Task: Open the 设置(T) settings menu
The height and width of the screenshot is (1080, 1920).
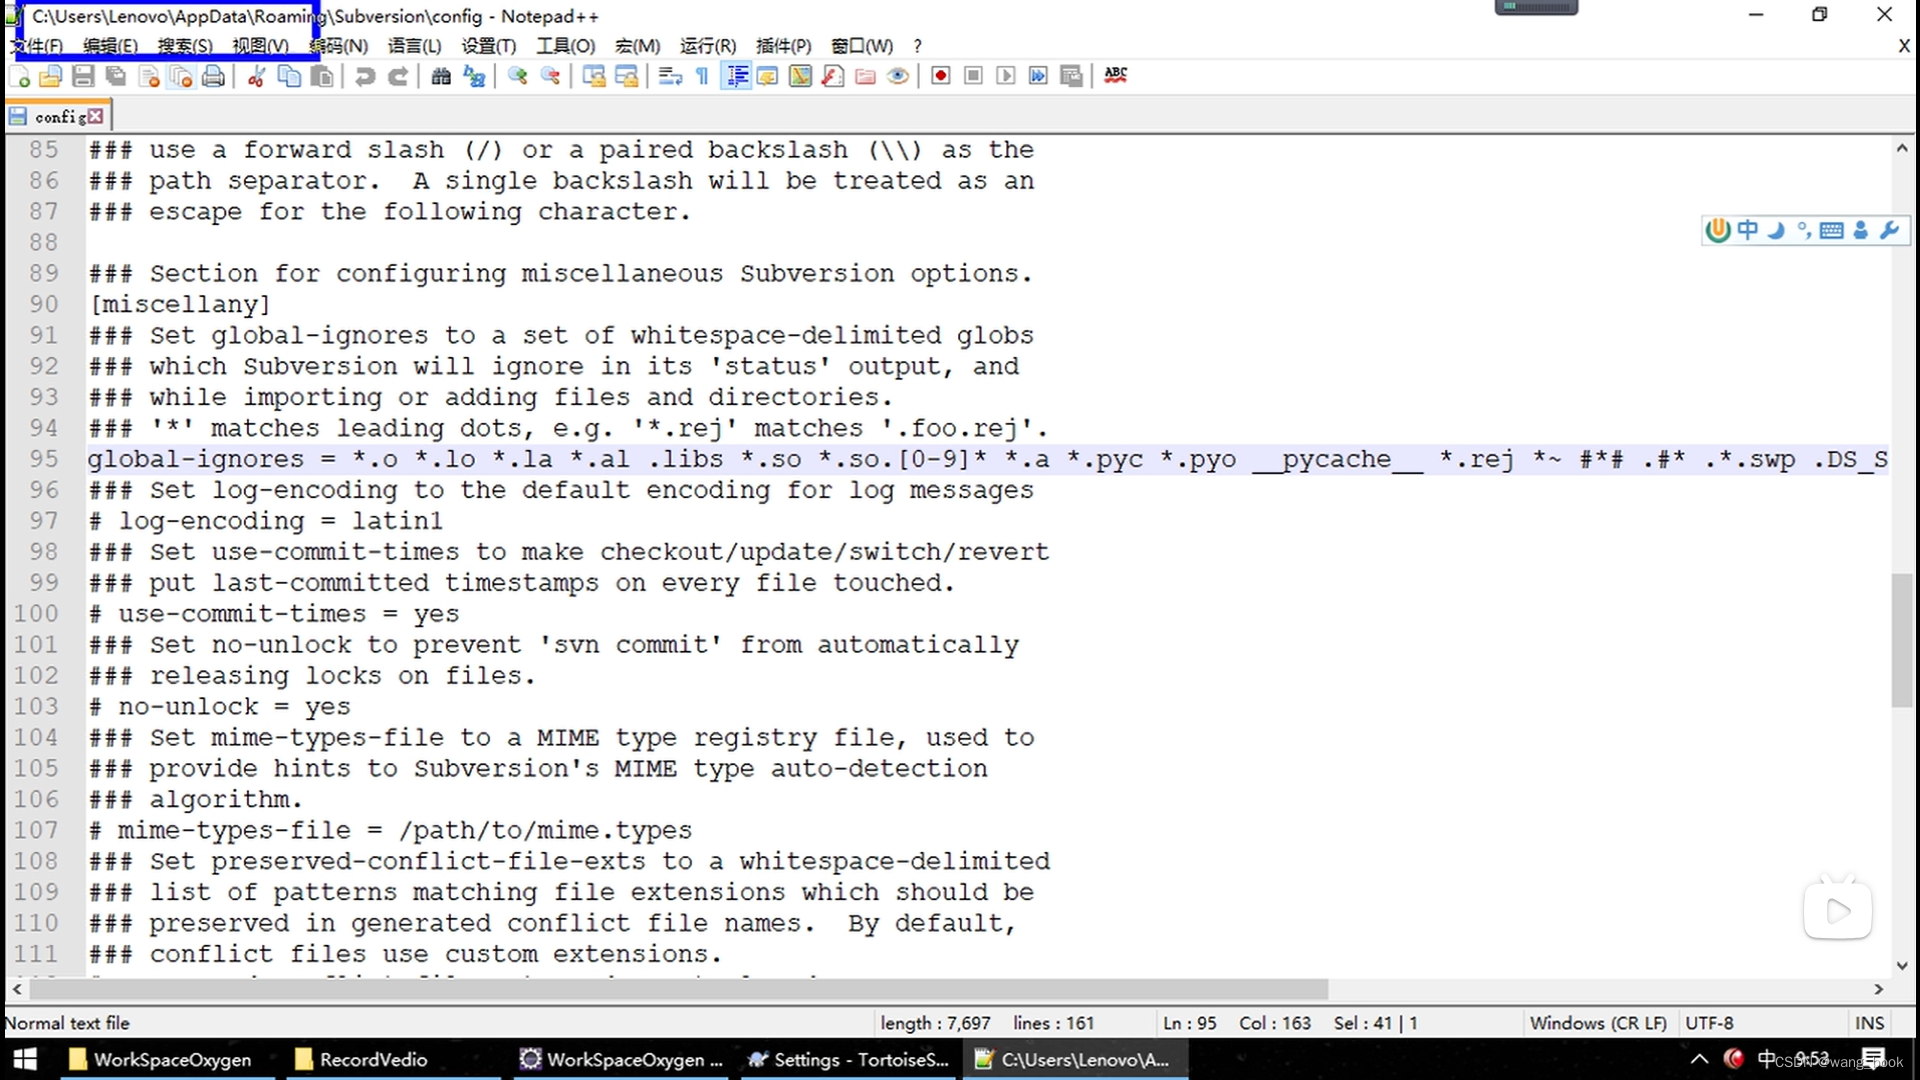Action: [x=488, y=46]
